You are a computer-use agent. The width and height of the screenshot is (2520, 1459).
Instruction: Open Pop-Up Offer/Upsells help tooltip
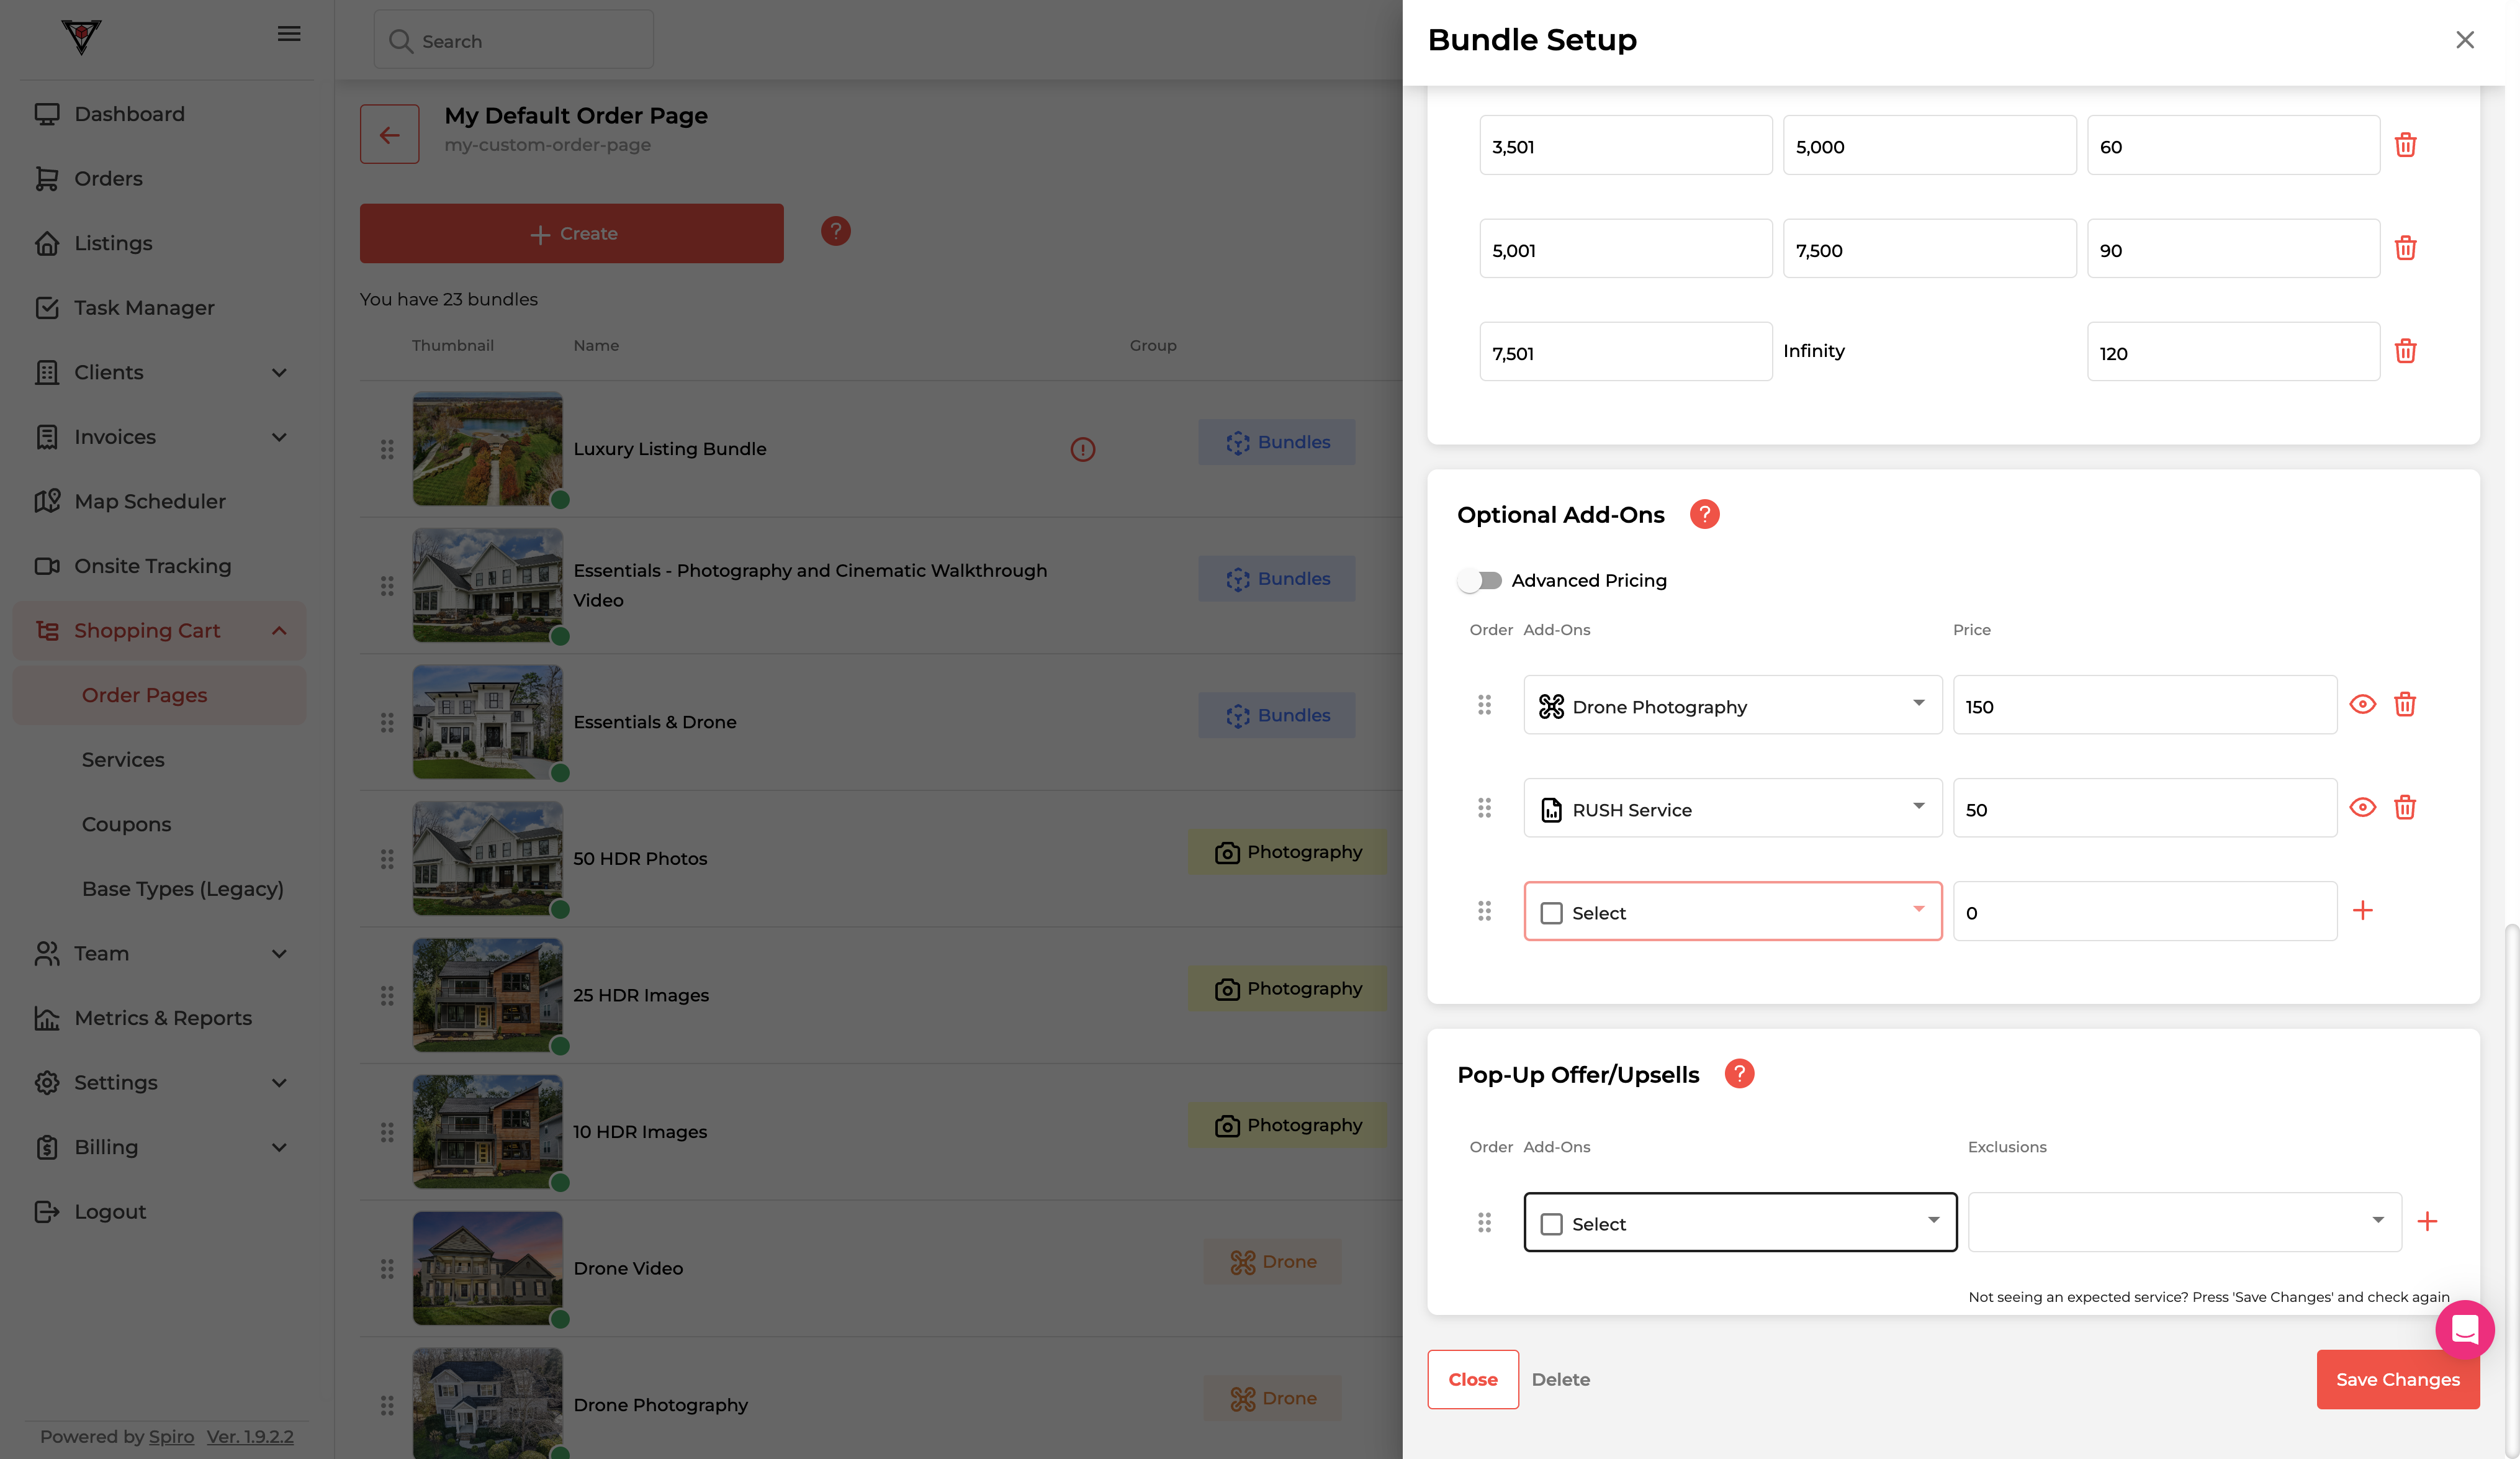(x=1739, y=1074)
